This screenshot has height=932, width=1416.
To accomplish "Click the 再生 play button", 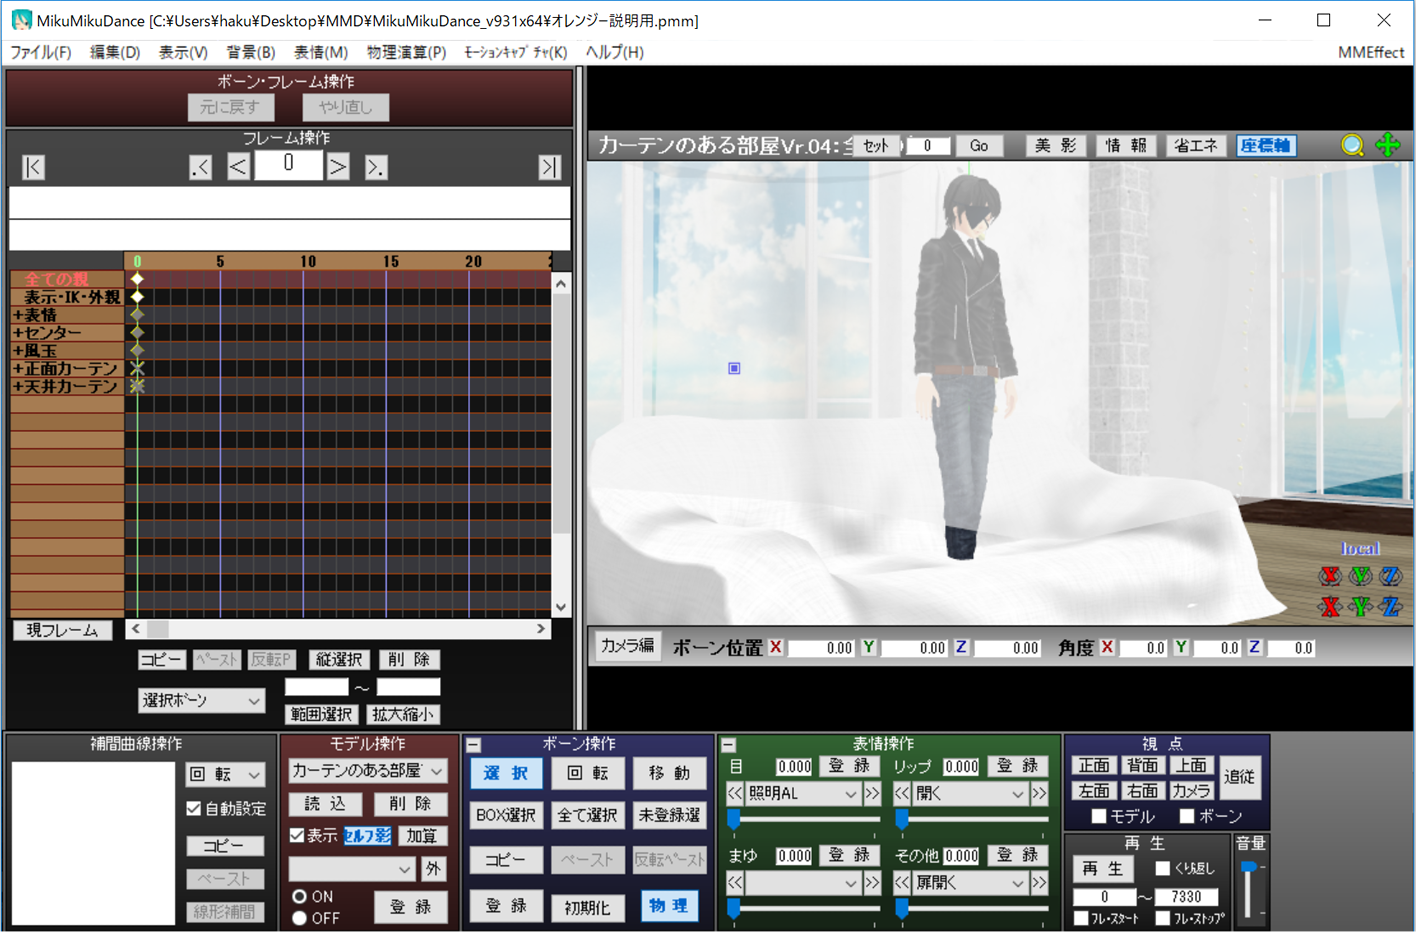I will point(1102,868).
